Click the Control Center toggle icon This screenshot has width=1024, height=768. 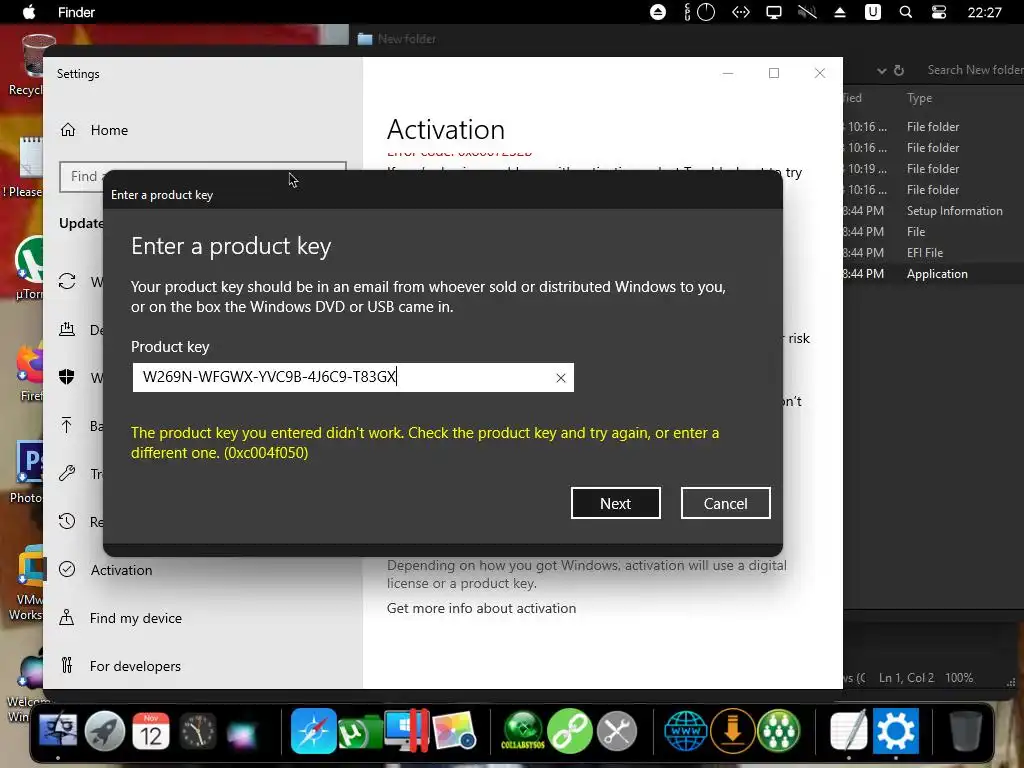(x=939, y=12)
